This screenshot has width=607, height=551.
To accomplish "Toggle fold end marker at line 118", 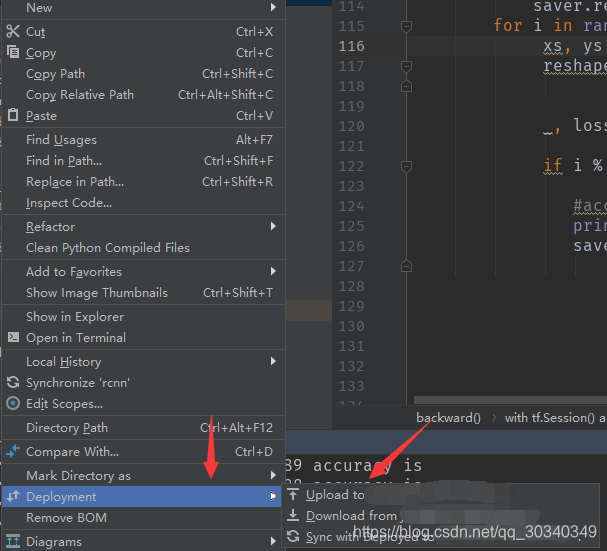I will (x=406, y=86).
